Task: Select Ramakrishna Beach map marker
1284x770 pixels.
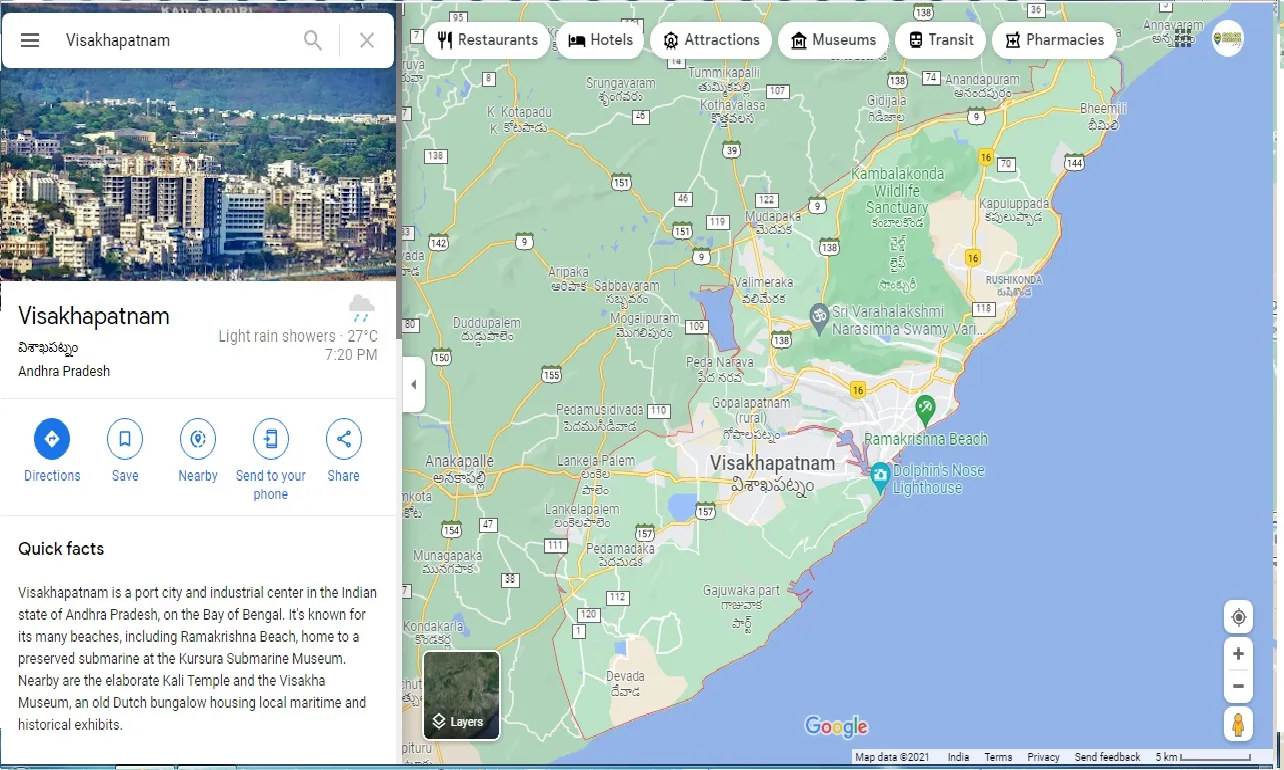Action: point(925,408)
